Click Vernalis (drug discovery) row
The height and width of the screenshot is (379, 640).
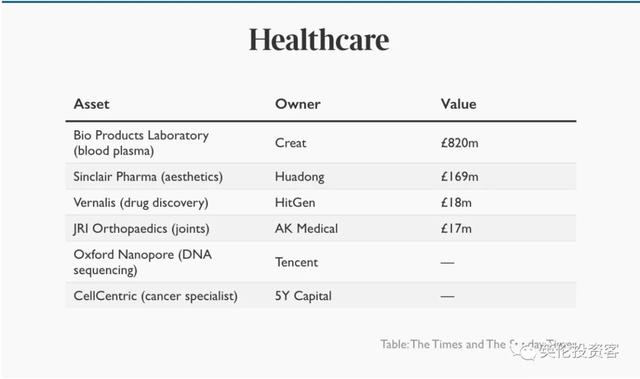click(x=321, y=202)
